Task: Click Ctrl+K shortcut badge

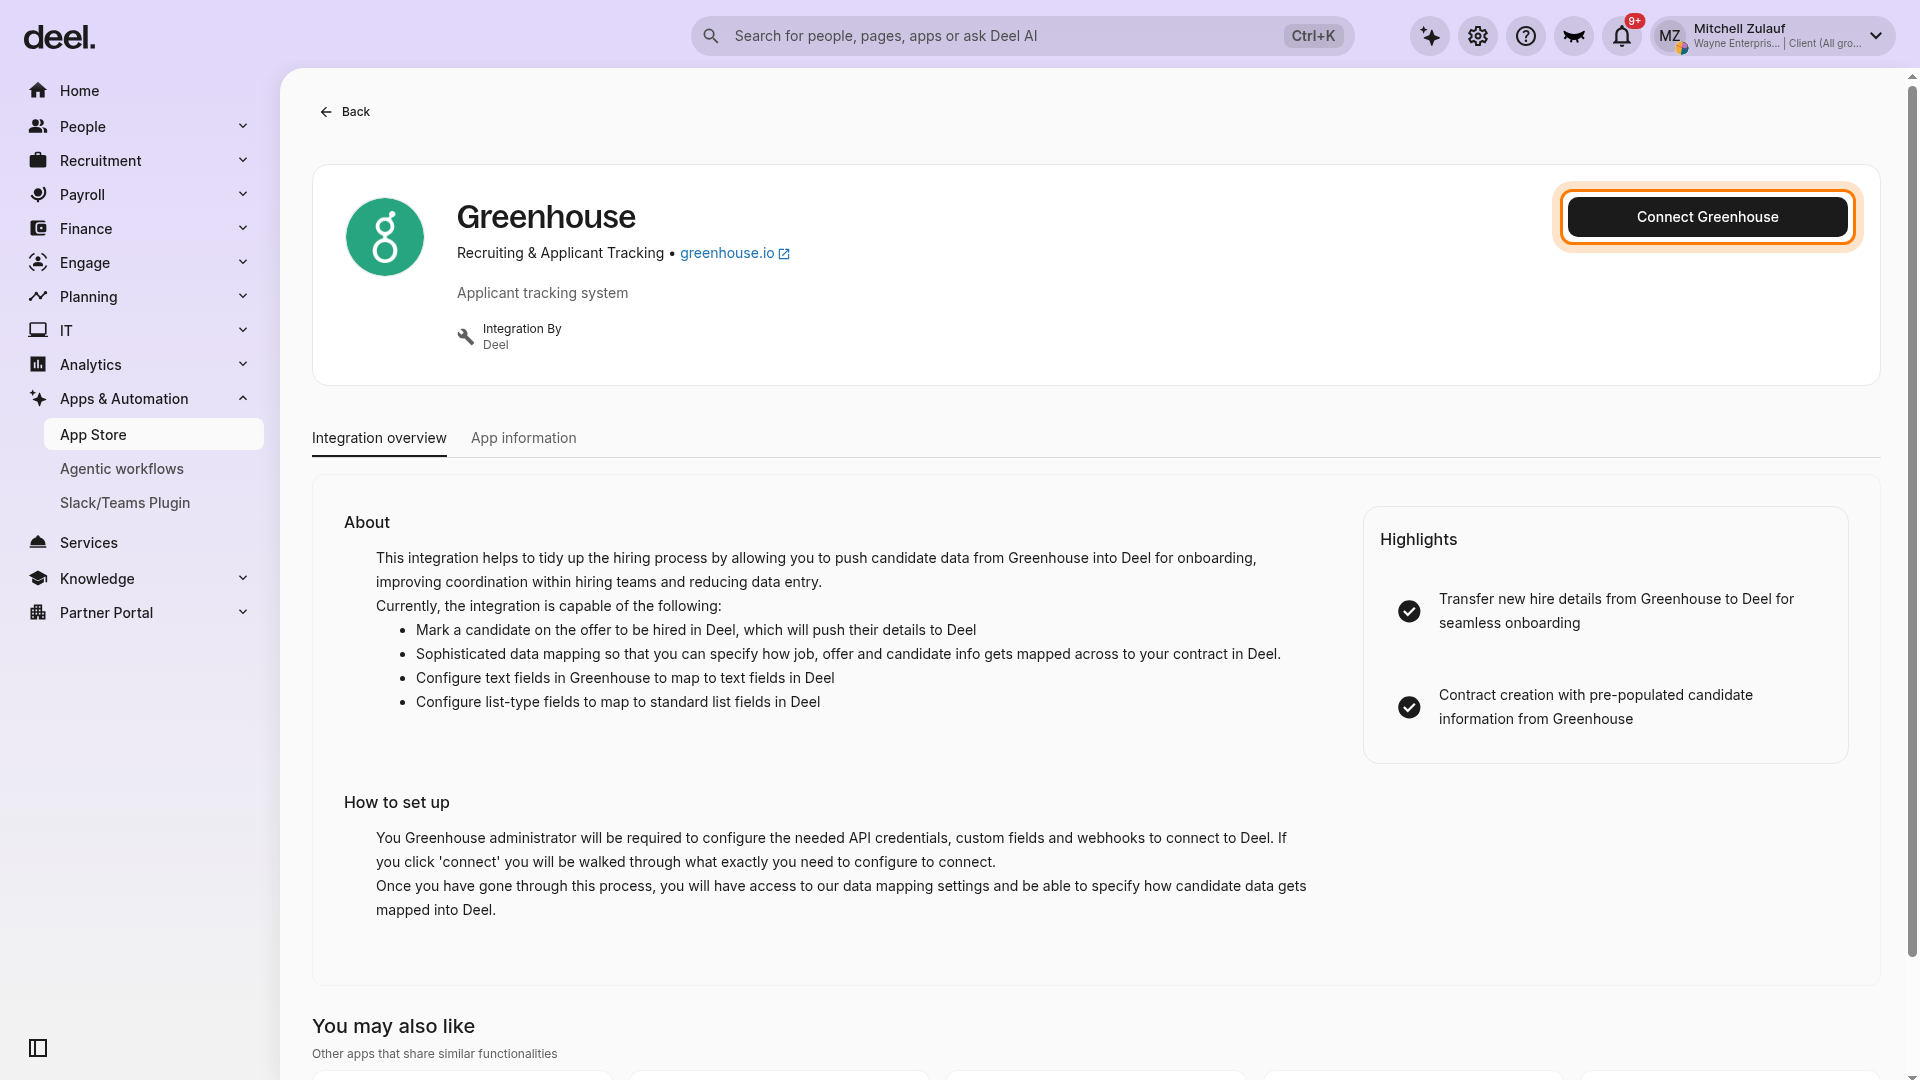Action: (x=1313, y=36)
